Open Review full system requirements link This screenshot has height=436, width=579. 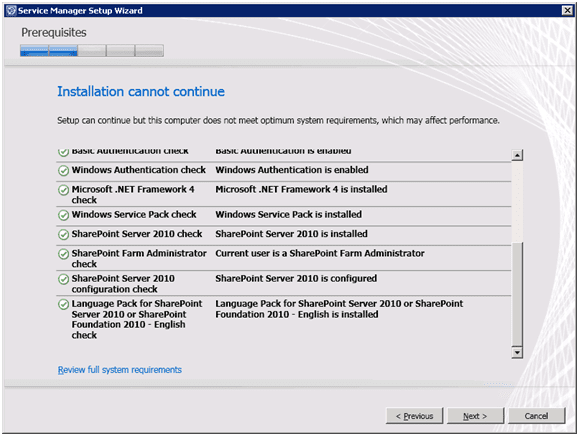(x=120, y=370)
